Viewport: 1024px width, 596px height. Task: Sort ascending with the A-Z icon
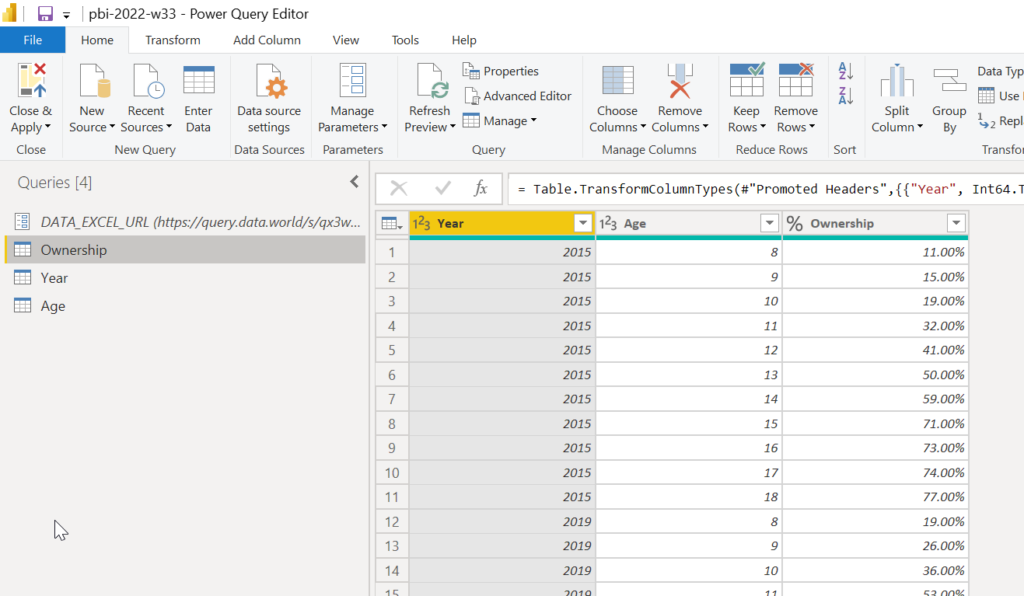[845, 72]
